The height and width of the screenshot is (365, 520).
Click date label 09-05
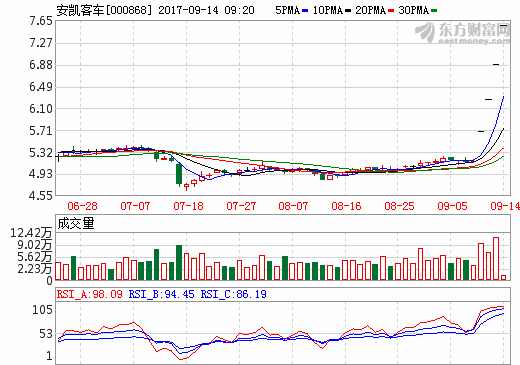tap(452, 206)
